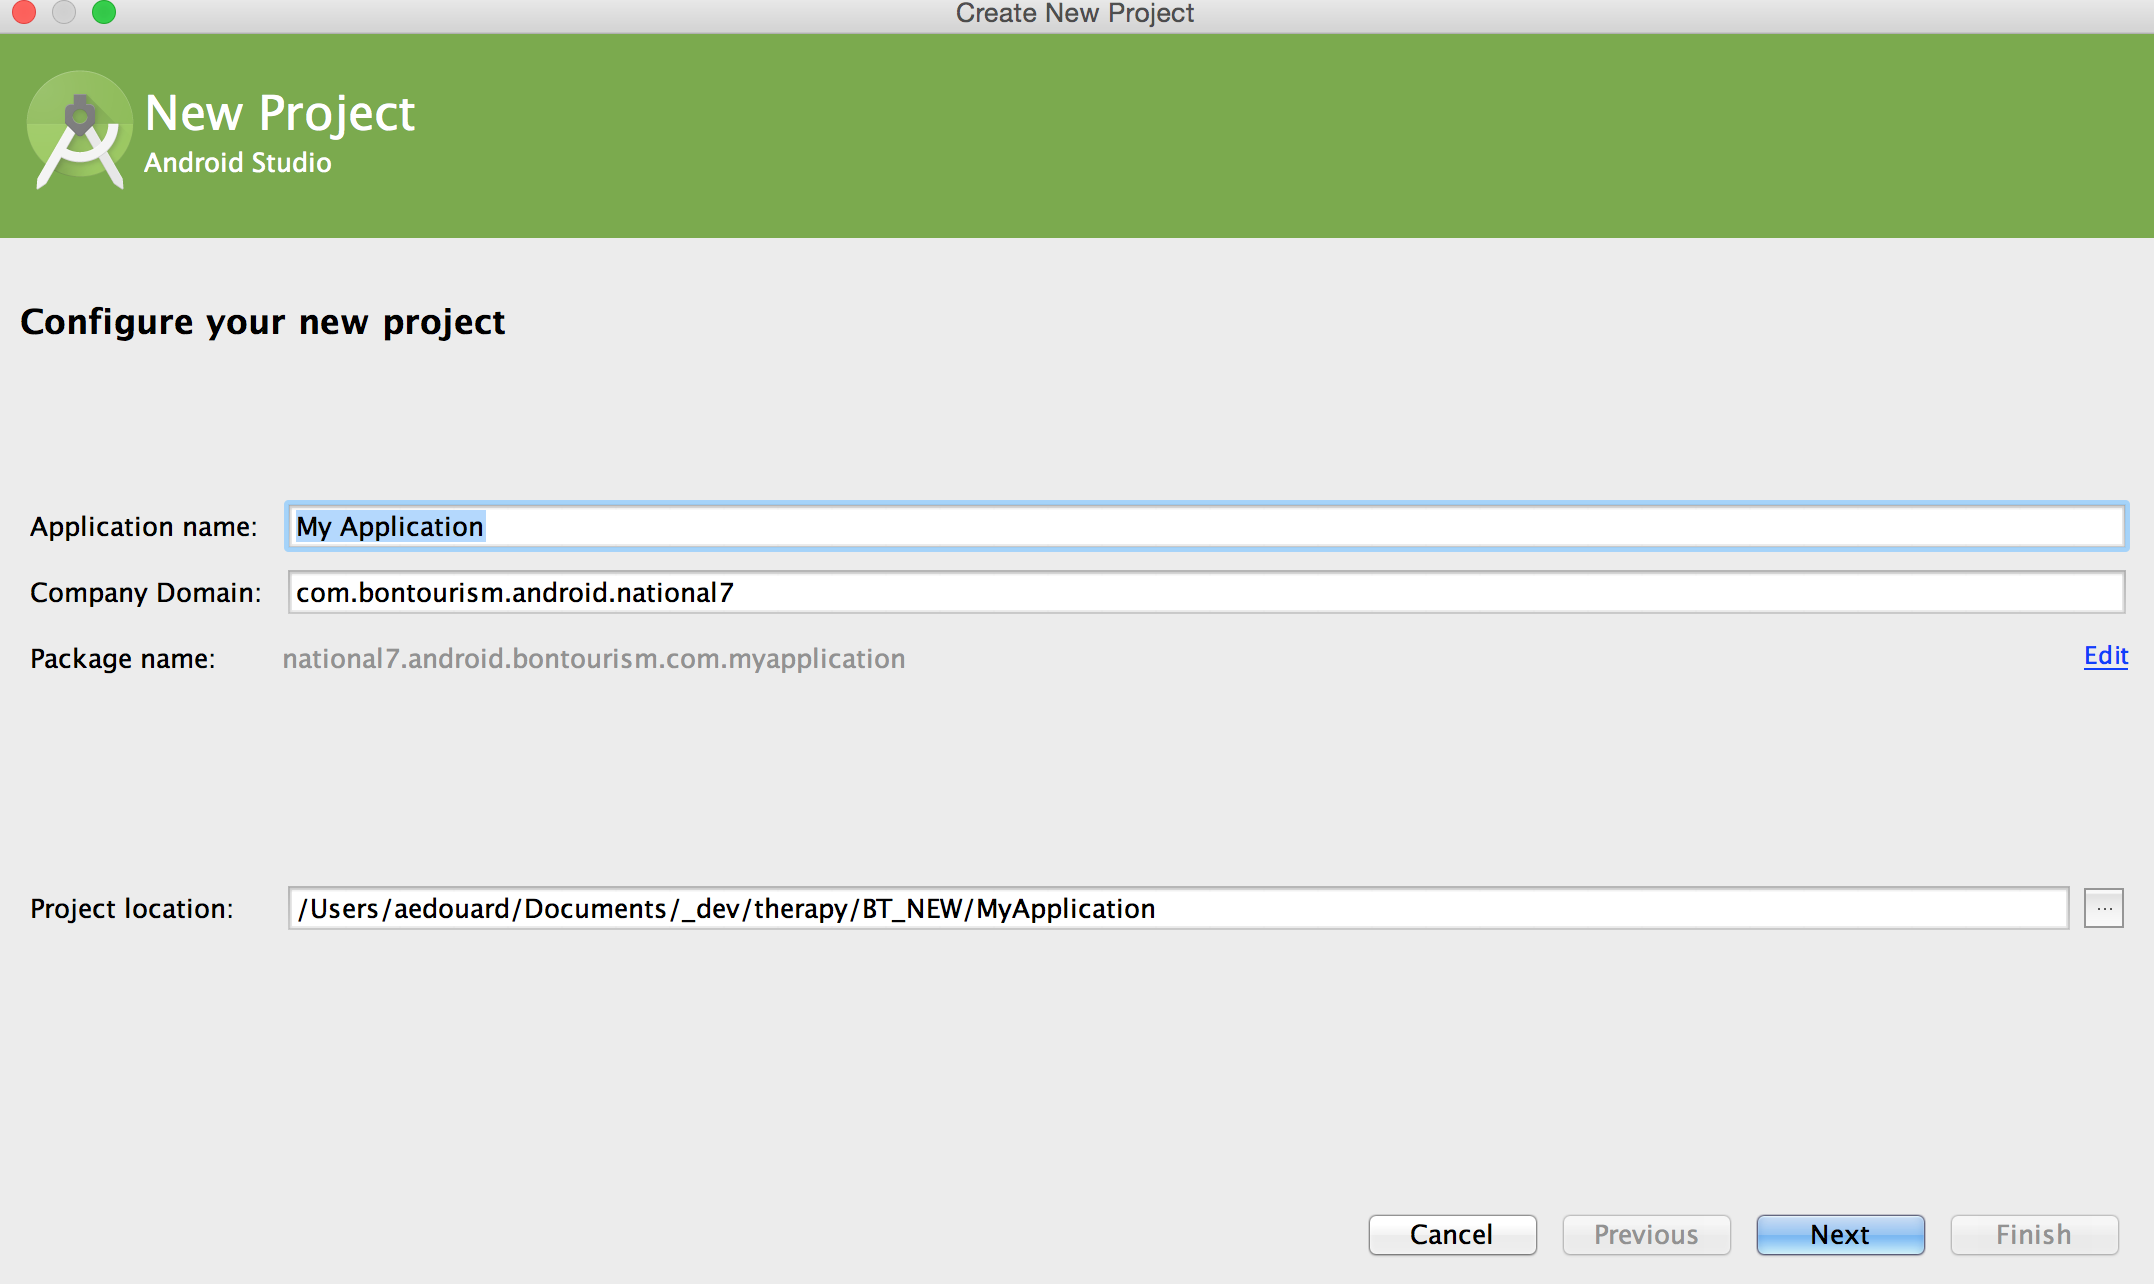Close the Create New Project window
The image size is (2154, 1284).
(24, 12)
